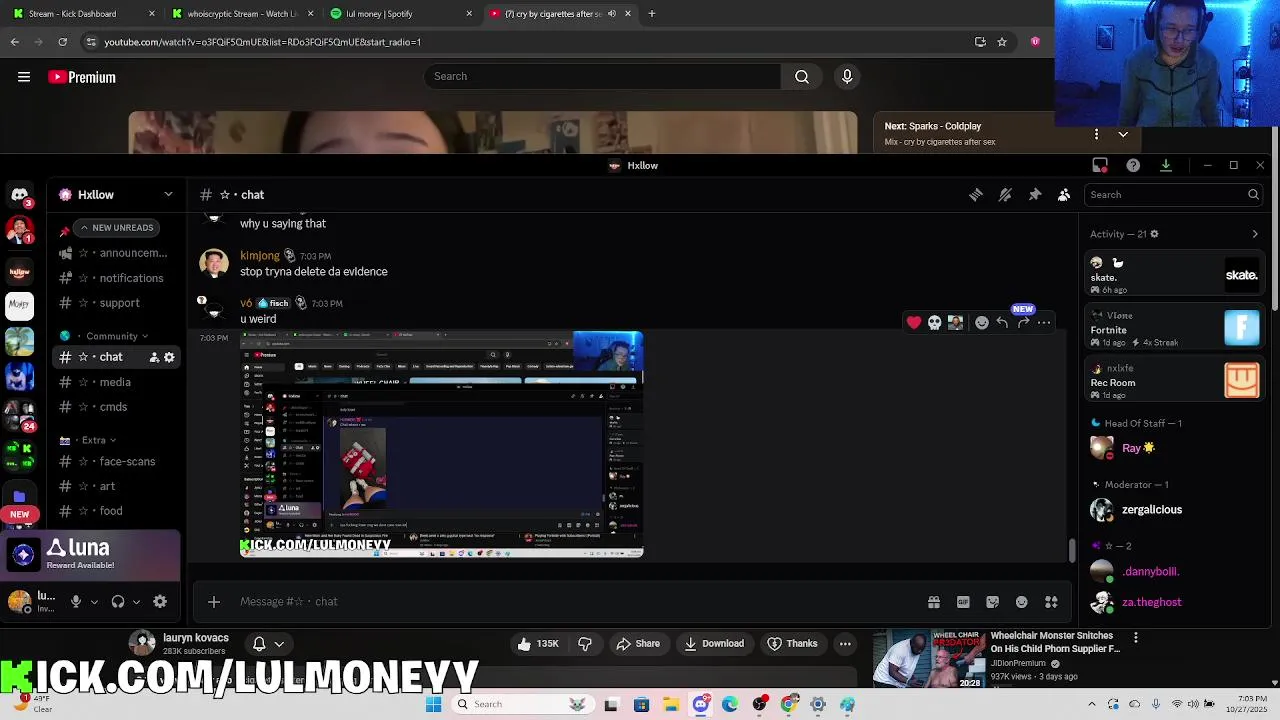Open Discord inbox icon in title bar

click(1100, 165)
